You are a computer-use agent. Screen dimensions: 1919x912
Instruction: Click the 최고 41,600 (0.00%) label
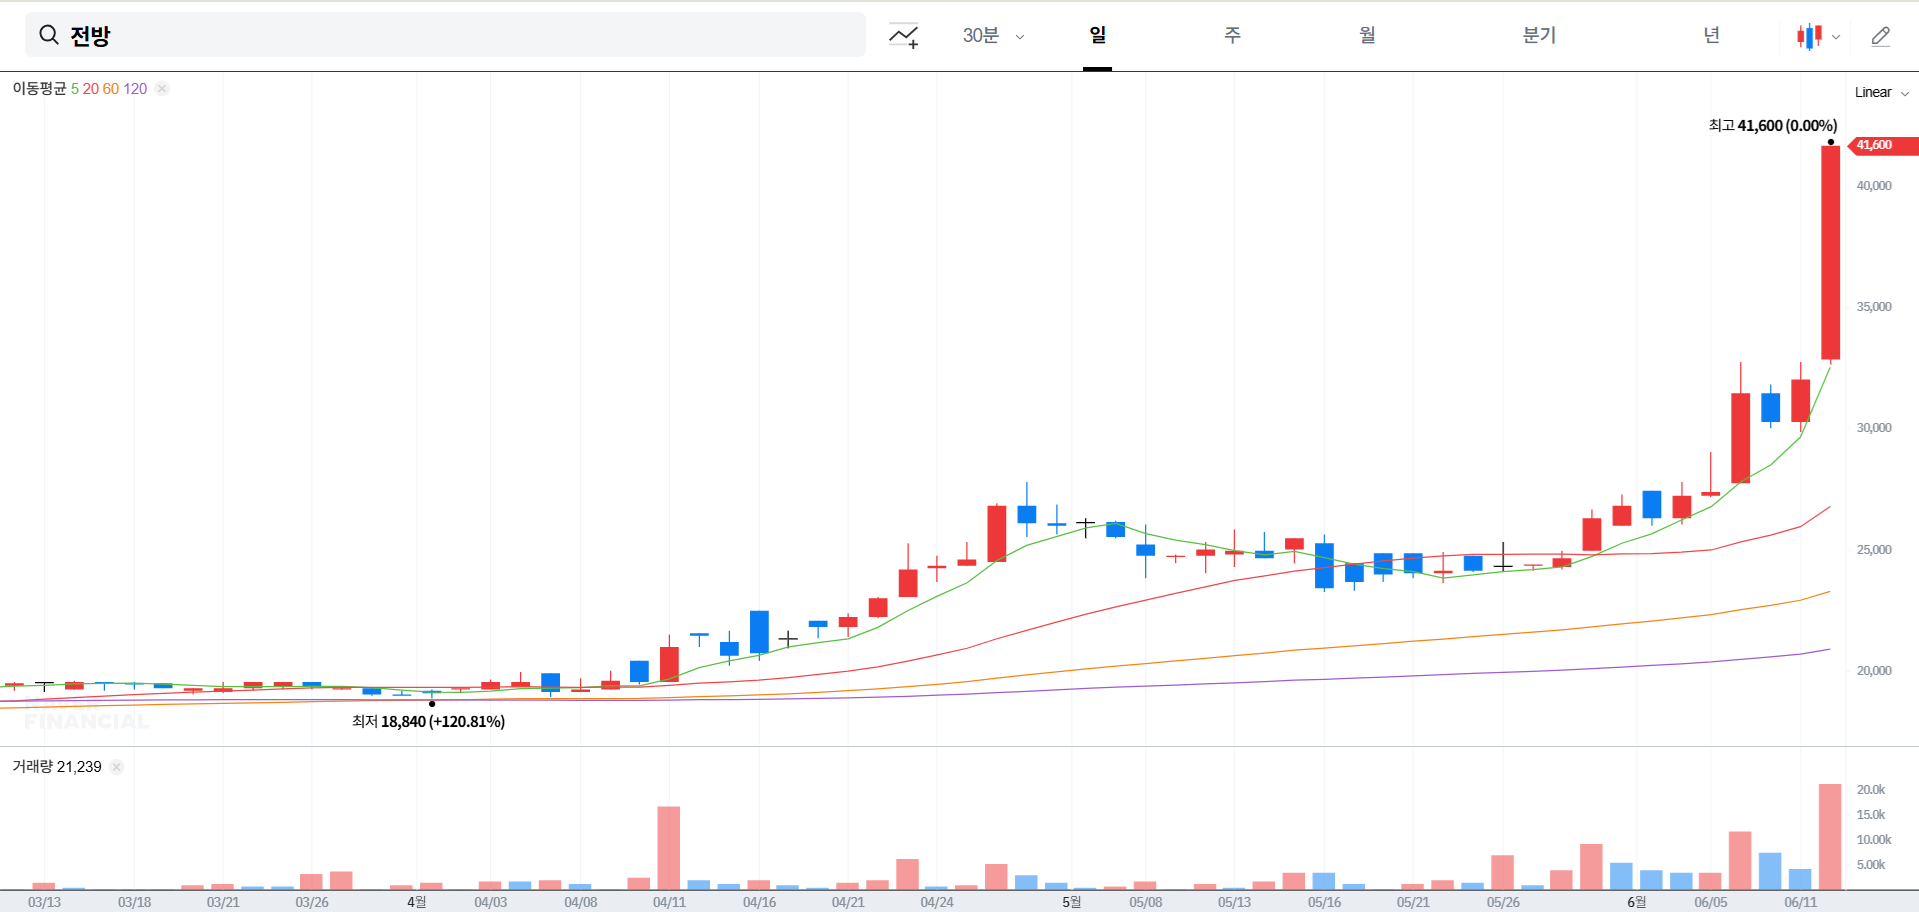1772,126
